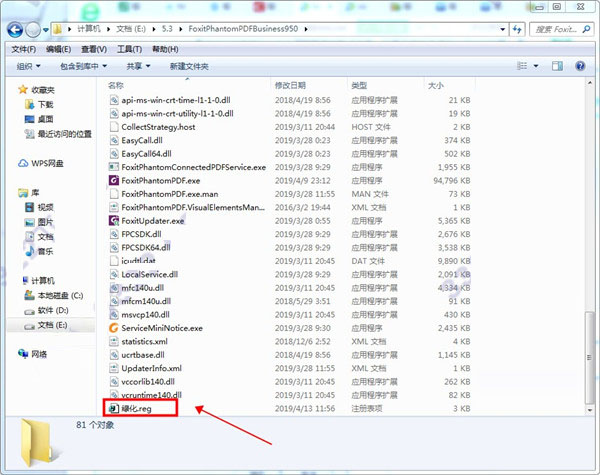Click the change view icon
The width and height of the screenshot is (600, 475).
522,66
